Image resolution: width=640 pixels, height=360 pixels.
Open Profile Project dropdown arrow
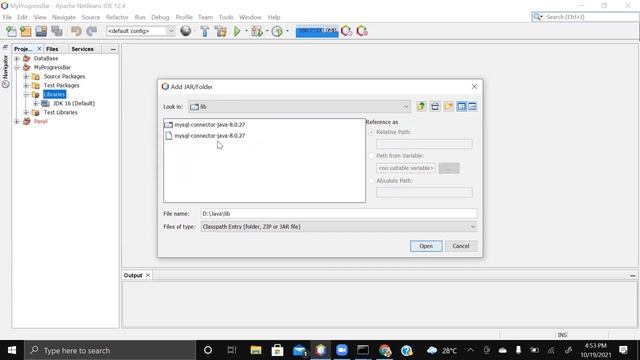pyautogui.click(x=287, y=31)
